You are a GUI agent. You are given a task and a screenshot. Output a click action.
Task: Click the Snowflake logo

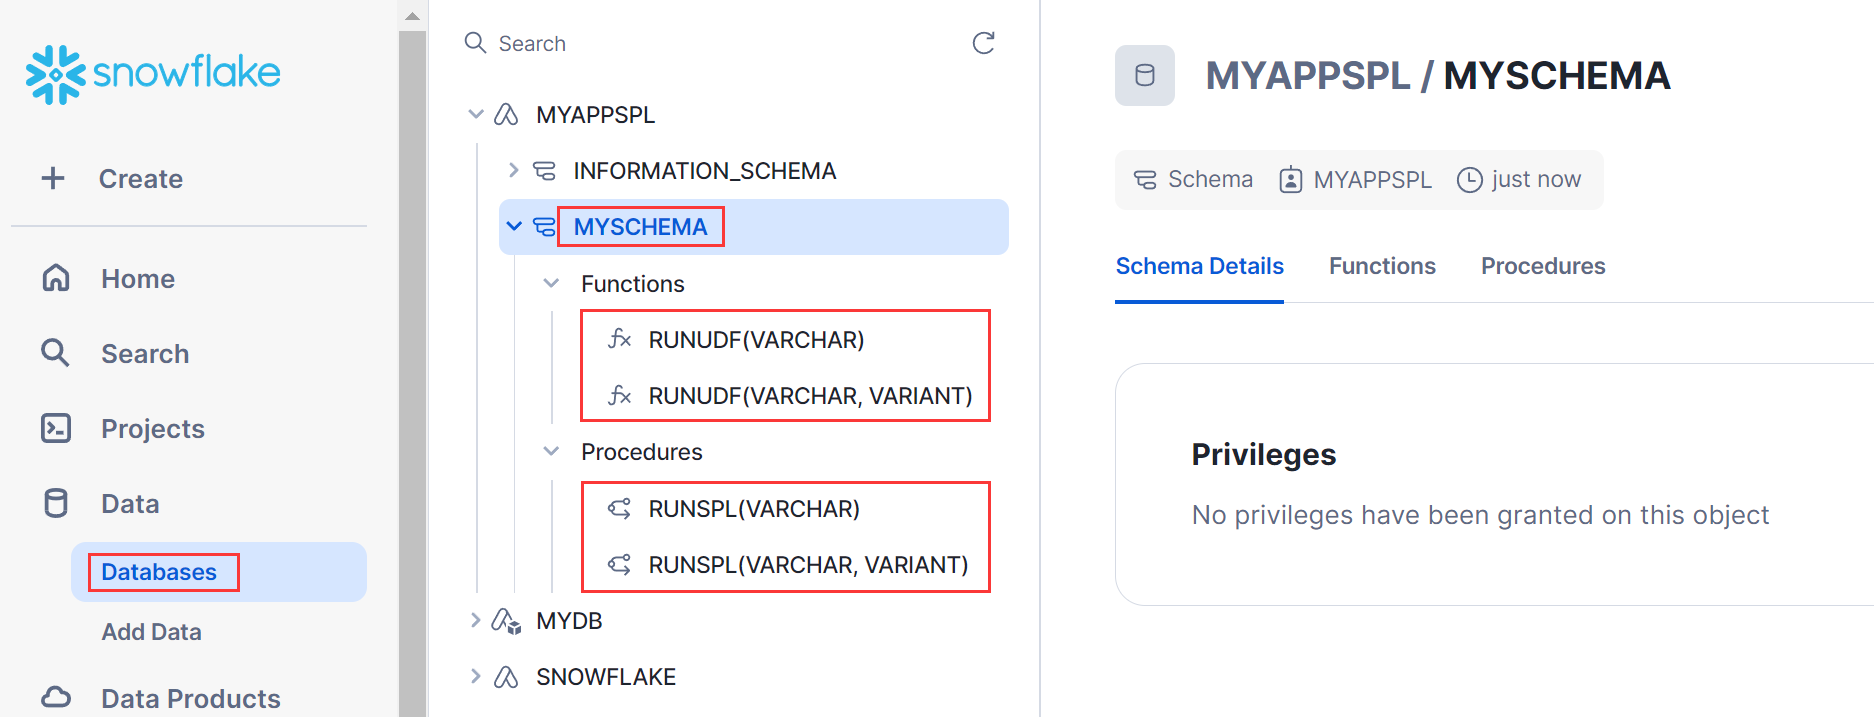tap(153, 74)
